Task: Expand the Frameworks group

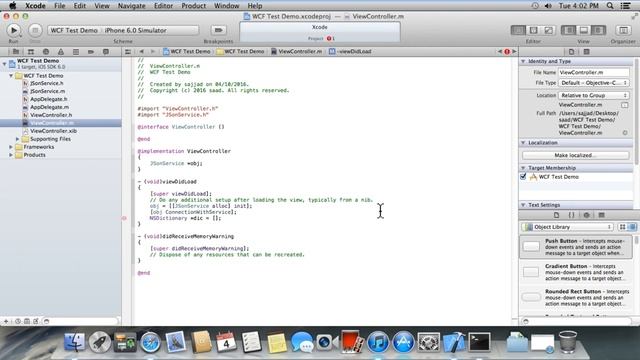Action: pyautogui.click(x=11, y=147)
